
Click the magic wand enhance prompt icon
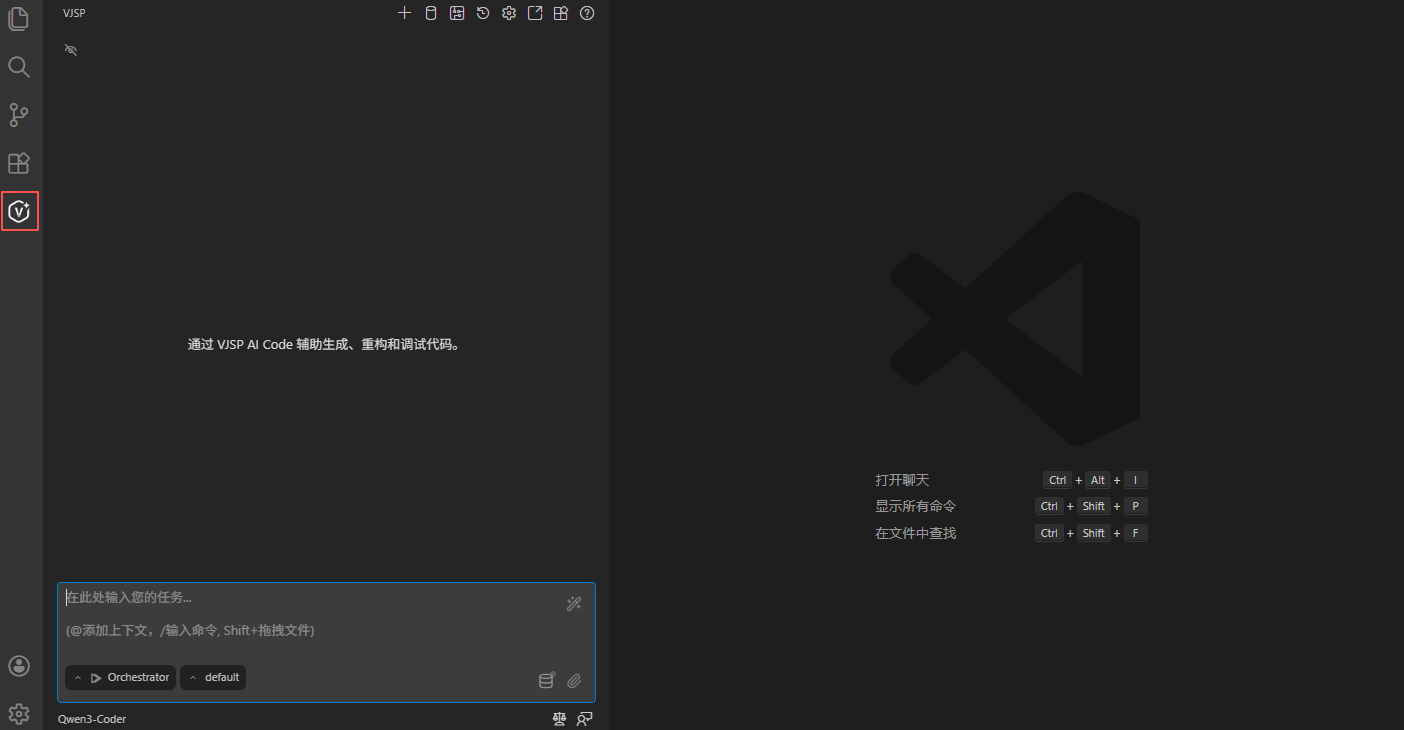(574, 603)
